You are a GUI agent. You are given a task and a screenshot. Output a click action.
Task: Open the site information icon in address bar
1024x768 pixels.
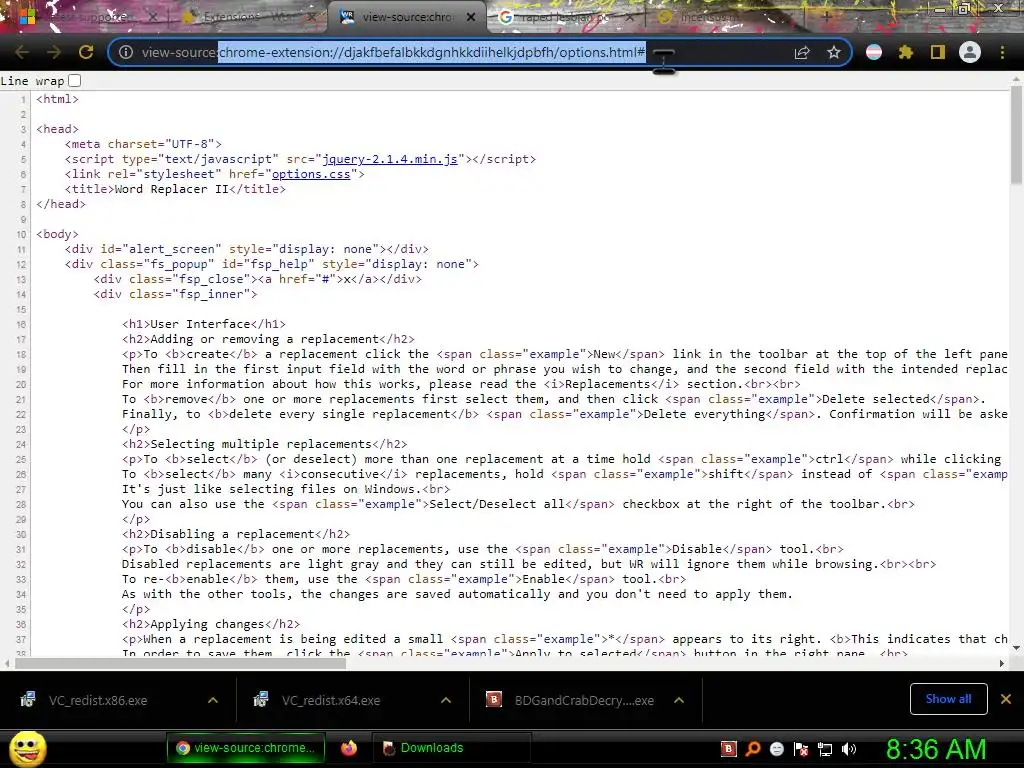(x=126, y=52)
